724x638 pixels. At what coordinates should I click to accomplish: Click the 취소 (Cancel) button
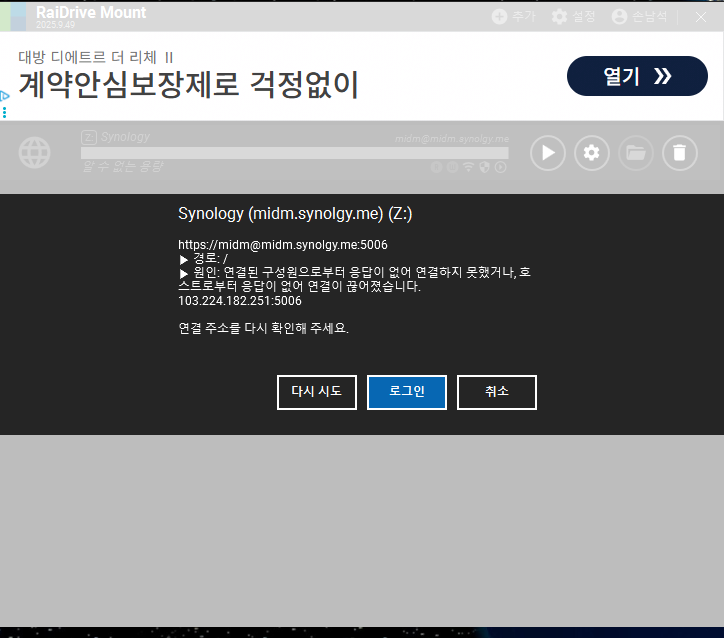tap(496, 392)
